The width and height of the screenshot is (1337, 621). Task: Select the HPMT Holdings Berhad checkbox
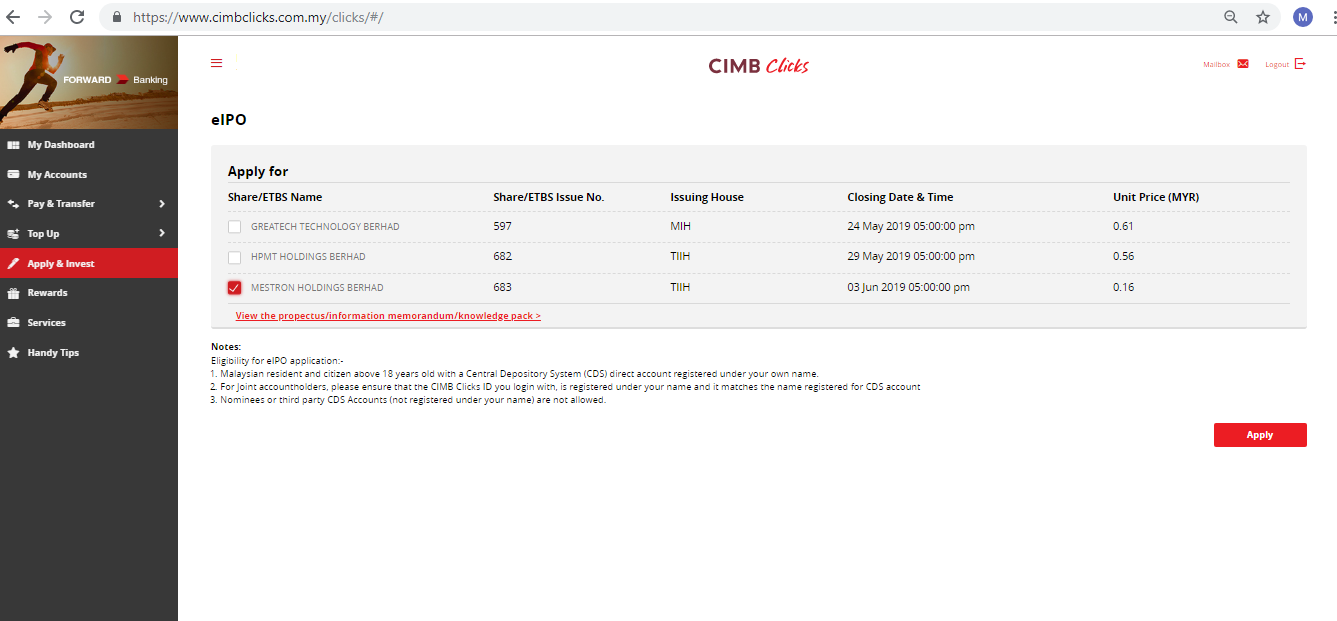pos(234,257)
